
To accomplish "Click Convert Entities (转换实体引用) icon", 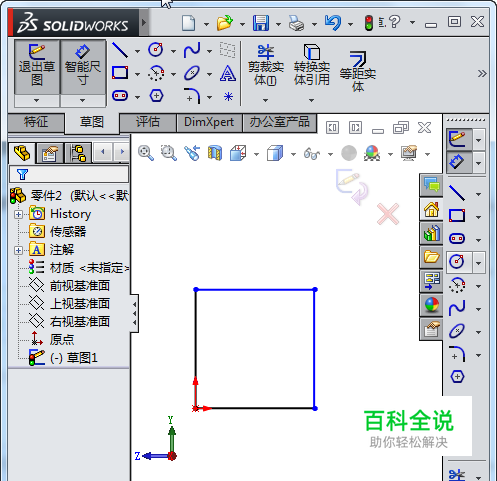I will [312, 65].
